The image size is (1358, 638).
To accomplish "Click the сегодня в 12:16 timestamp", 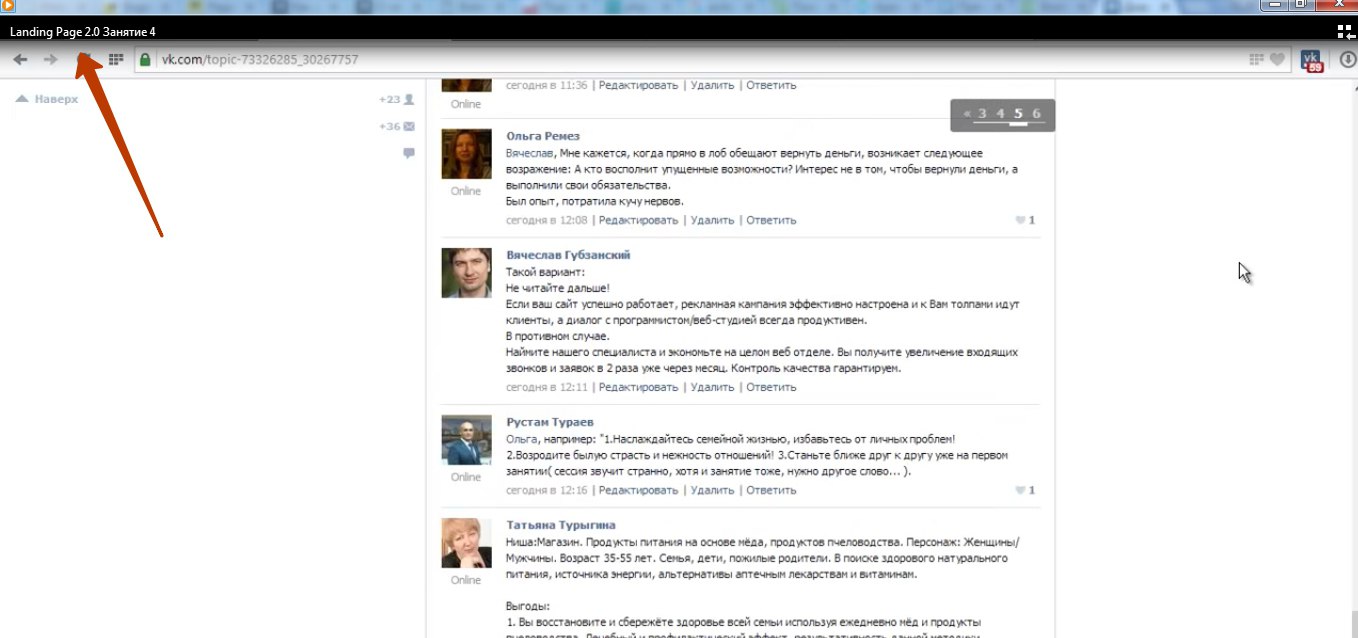I will coord(547,490).
